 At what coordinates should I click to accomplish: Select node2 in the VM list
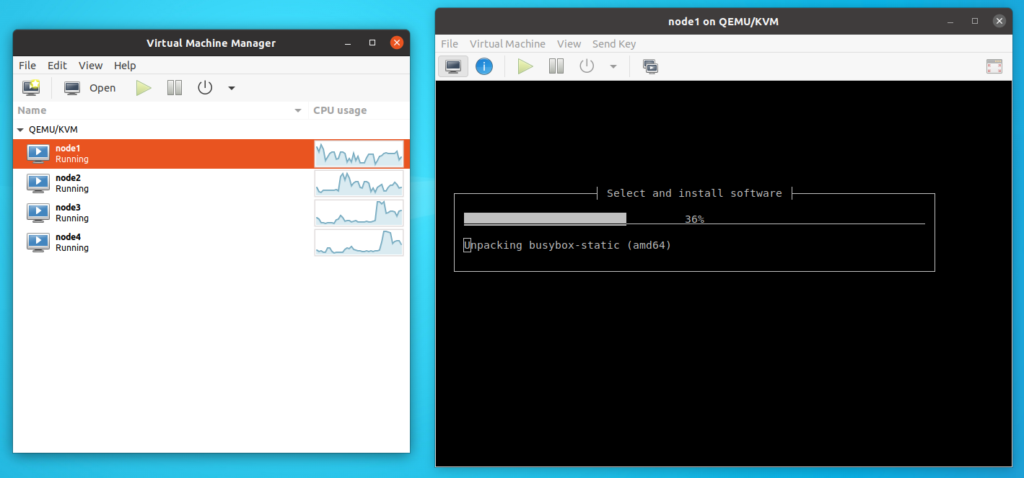click(68, 183)
